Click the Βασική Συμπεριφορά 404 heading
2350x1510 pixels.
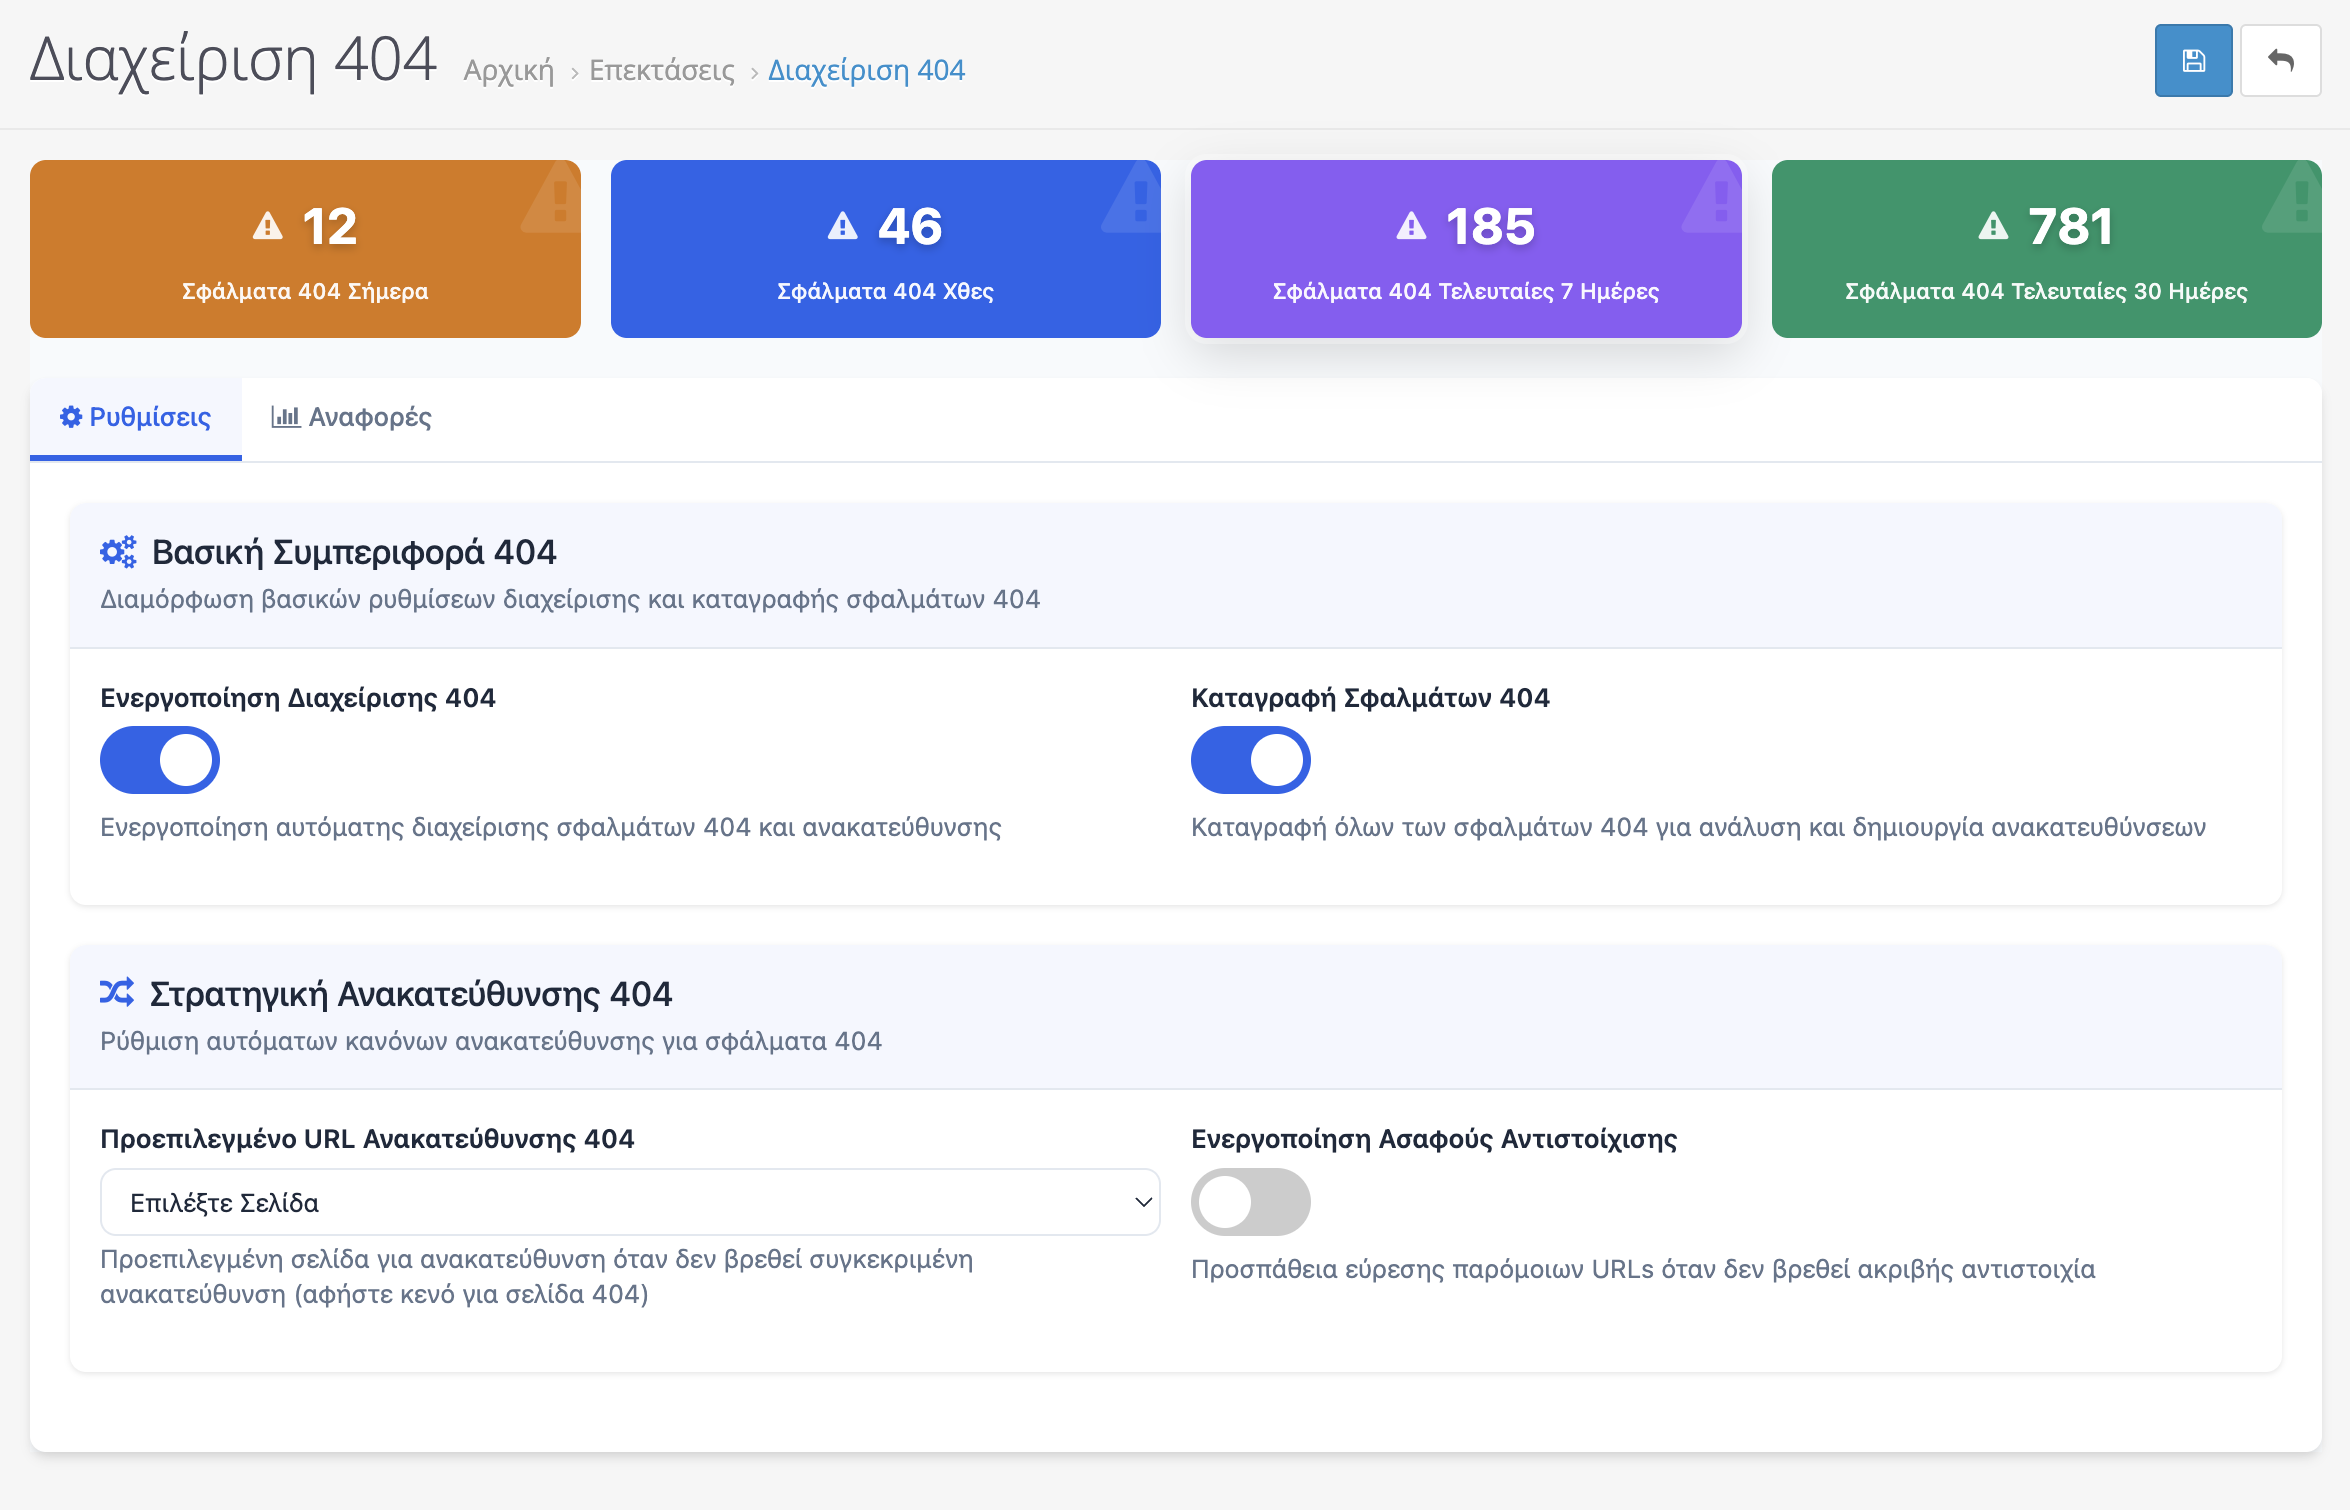coord(354,552)
